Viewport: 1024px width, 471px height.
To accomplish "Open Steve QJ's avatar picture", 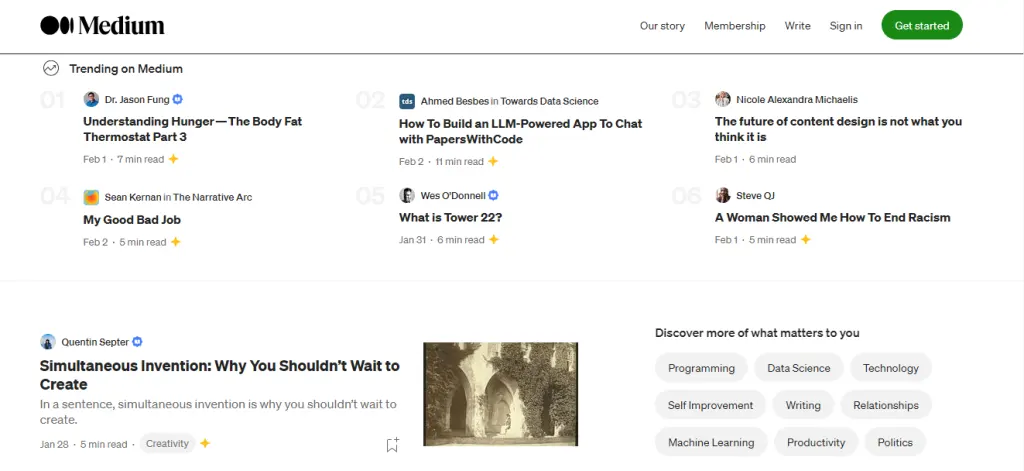I will click(x=722, y=195).
